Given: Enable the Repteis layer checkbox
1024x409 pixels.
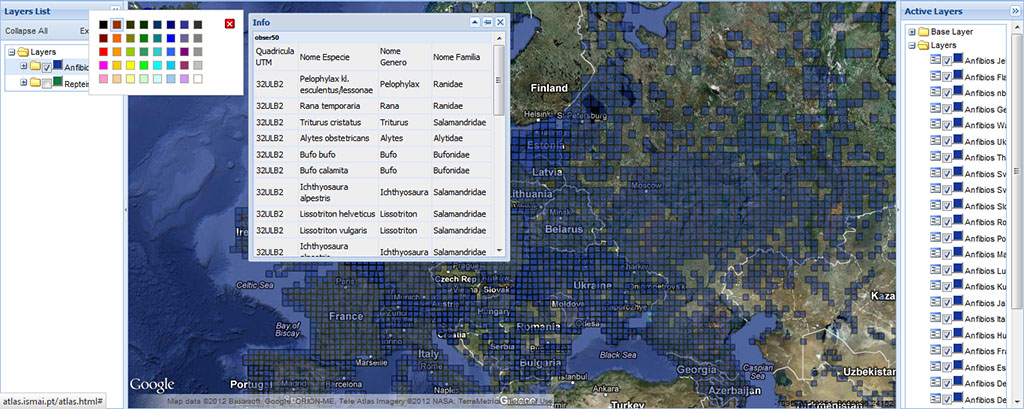Looking at the screenshot, I should (46, 84).
